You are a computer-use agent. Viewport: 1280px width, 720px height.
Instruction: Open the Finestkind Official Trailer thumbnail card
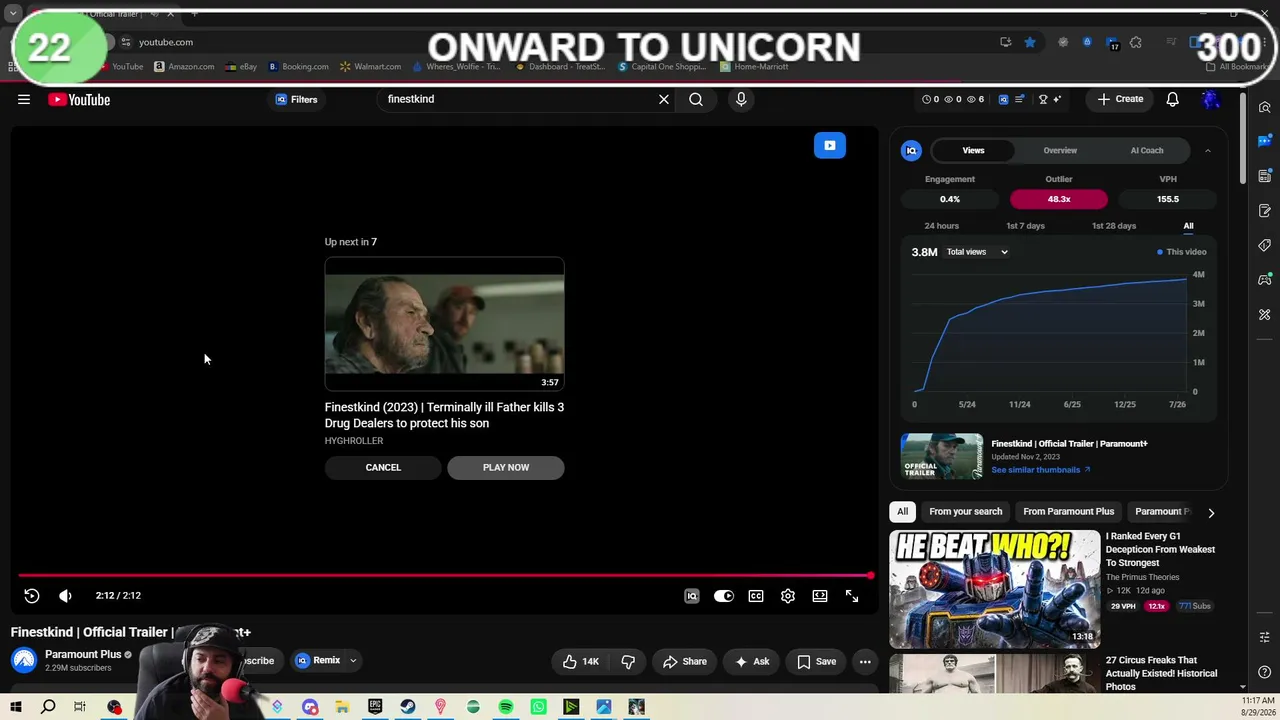click(x=942, y=457)
